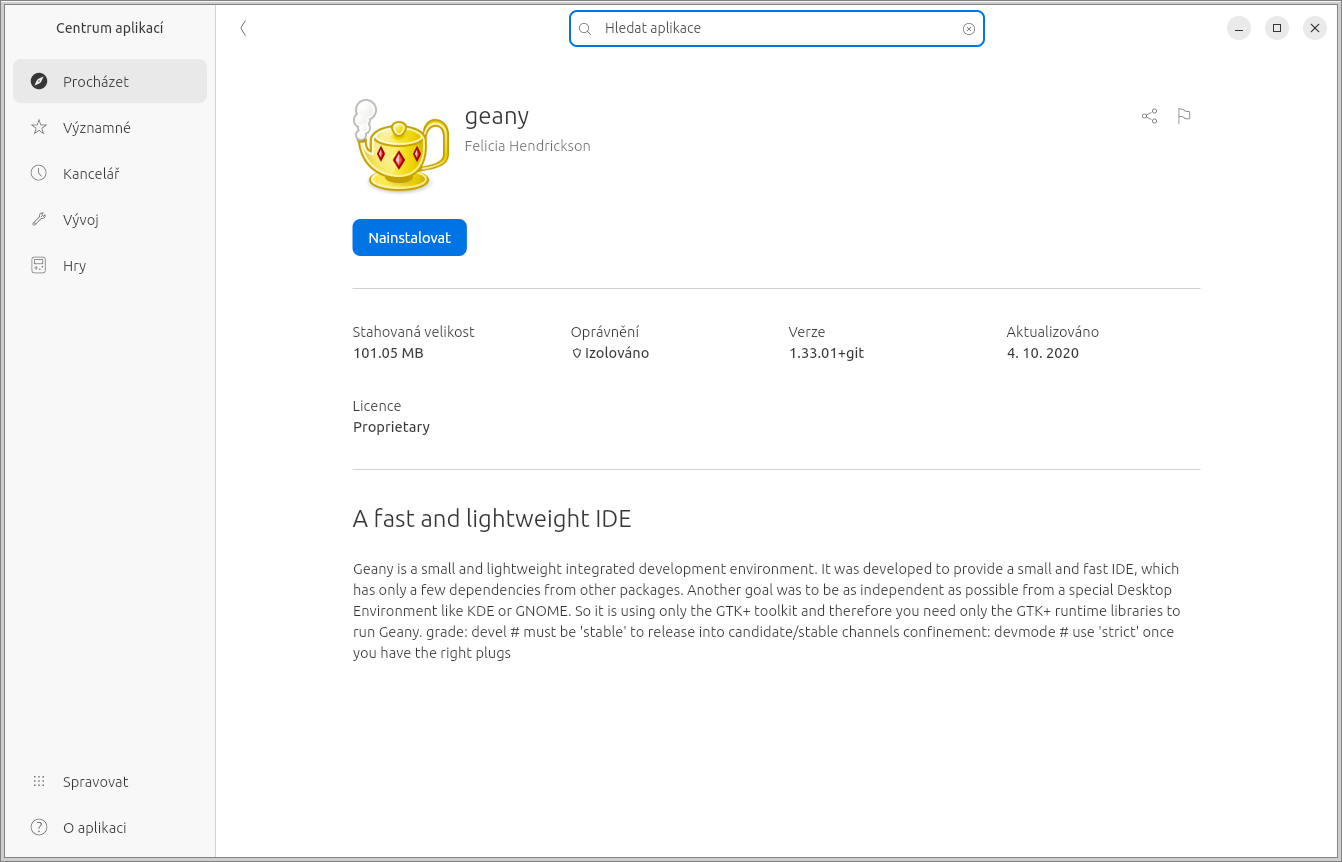Share geany via the share icon
The height and width of the screenshot is (862, 1342).
(x=1150, y=116)
